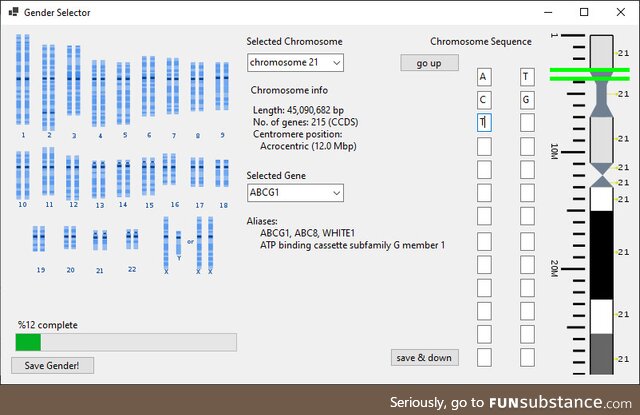640x415 pixels.
Task: Click the first-row box containing T
Action: (527, 77)
